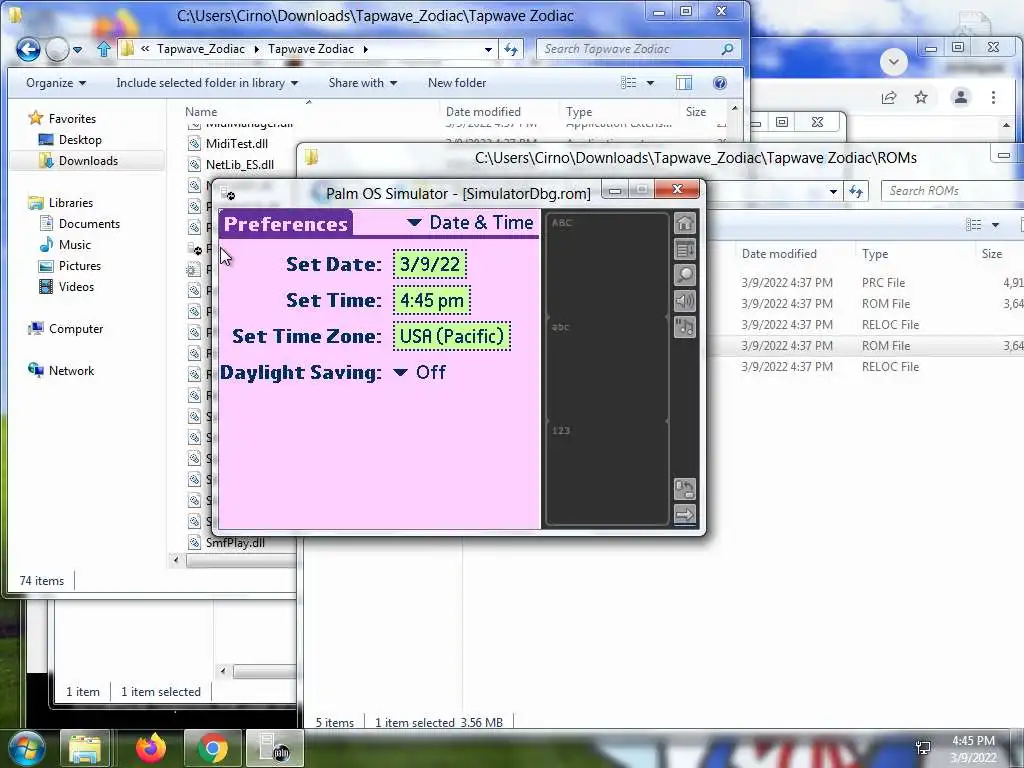Sort by Date modified in Tapwave Zodiac window
Screen dimensions: 1024x768
tap(483, 112)
